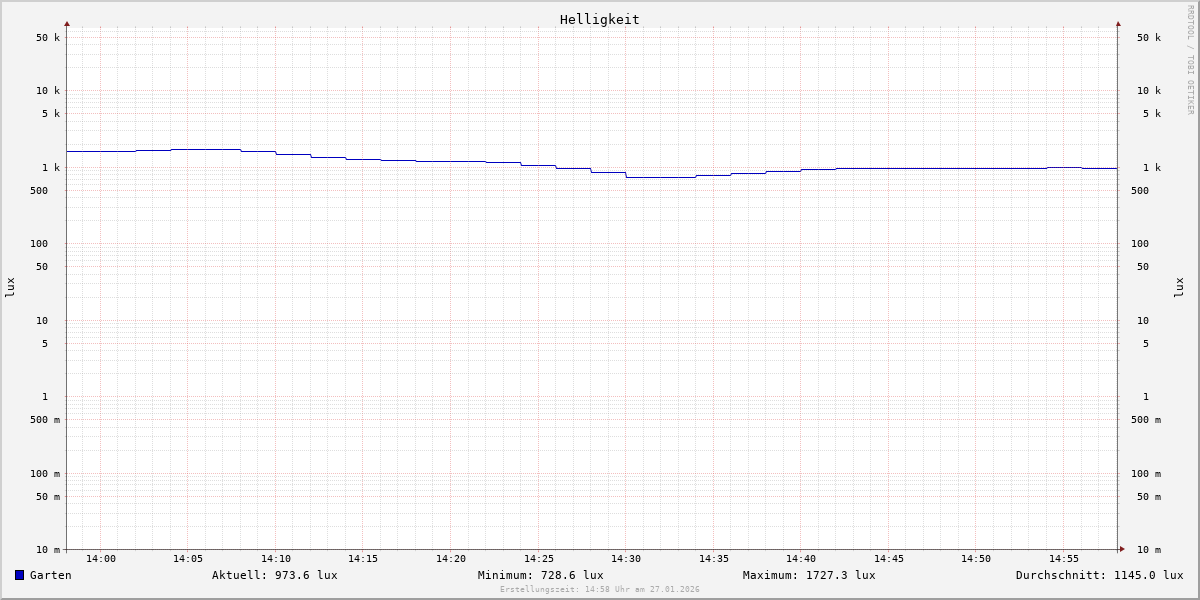Select the 14:30 time axis label
Image resolution: width=1200 pixels, height=600 pixels.
[x=626, y=559]
